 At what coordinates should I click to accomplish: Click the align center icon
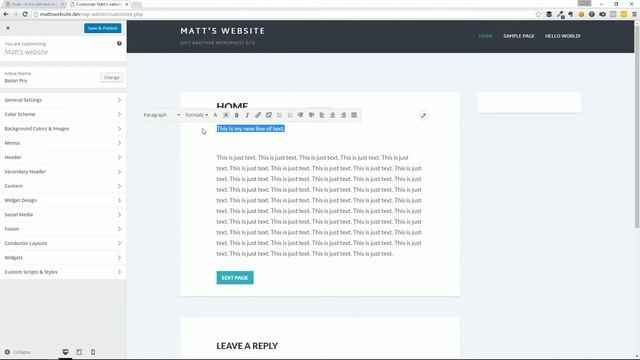(x=333, y=115)
